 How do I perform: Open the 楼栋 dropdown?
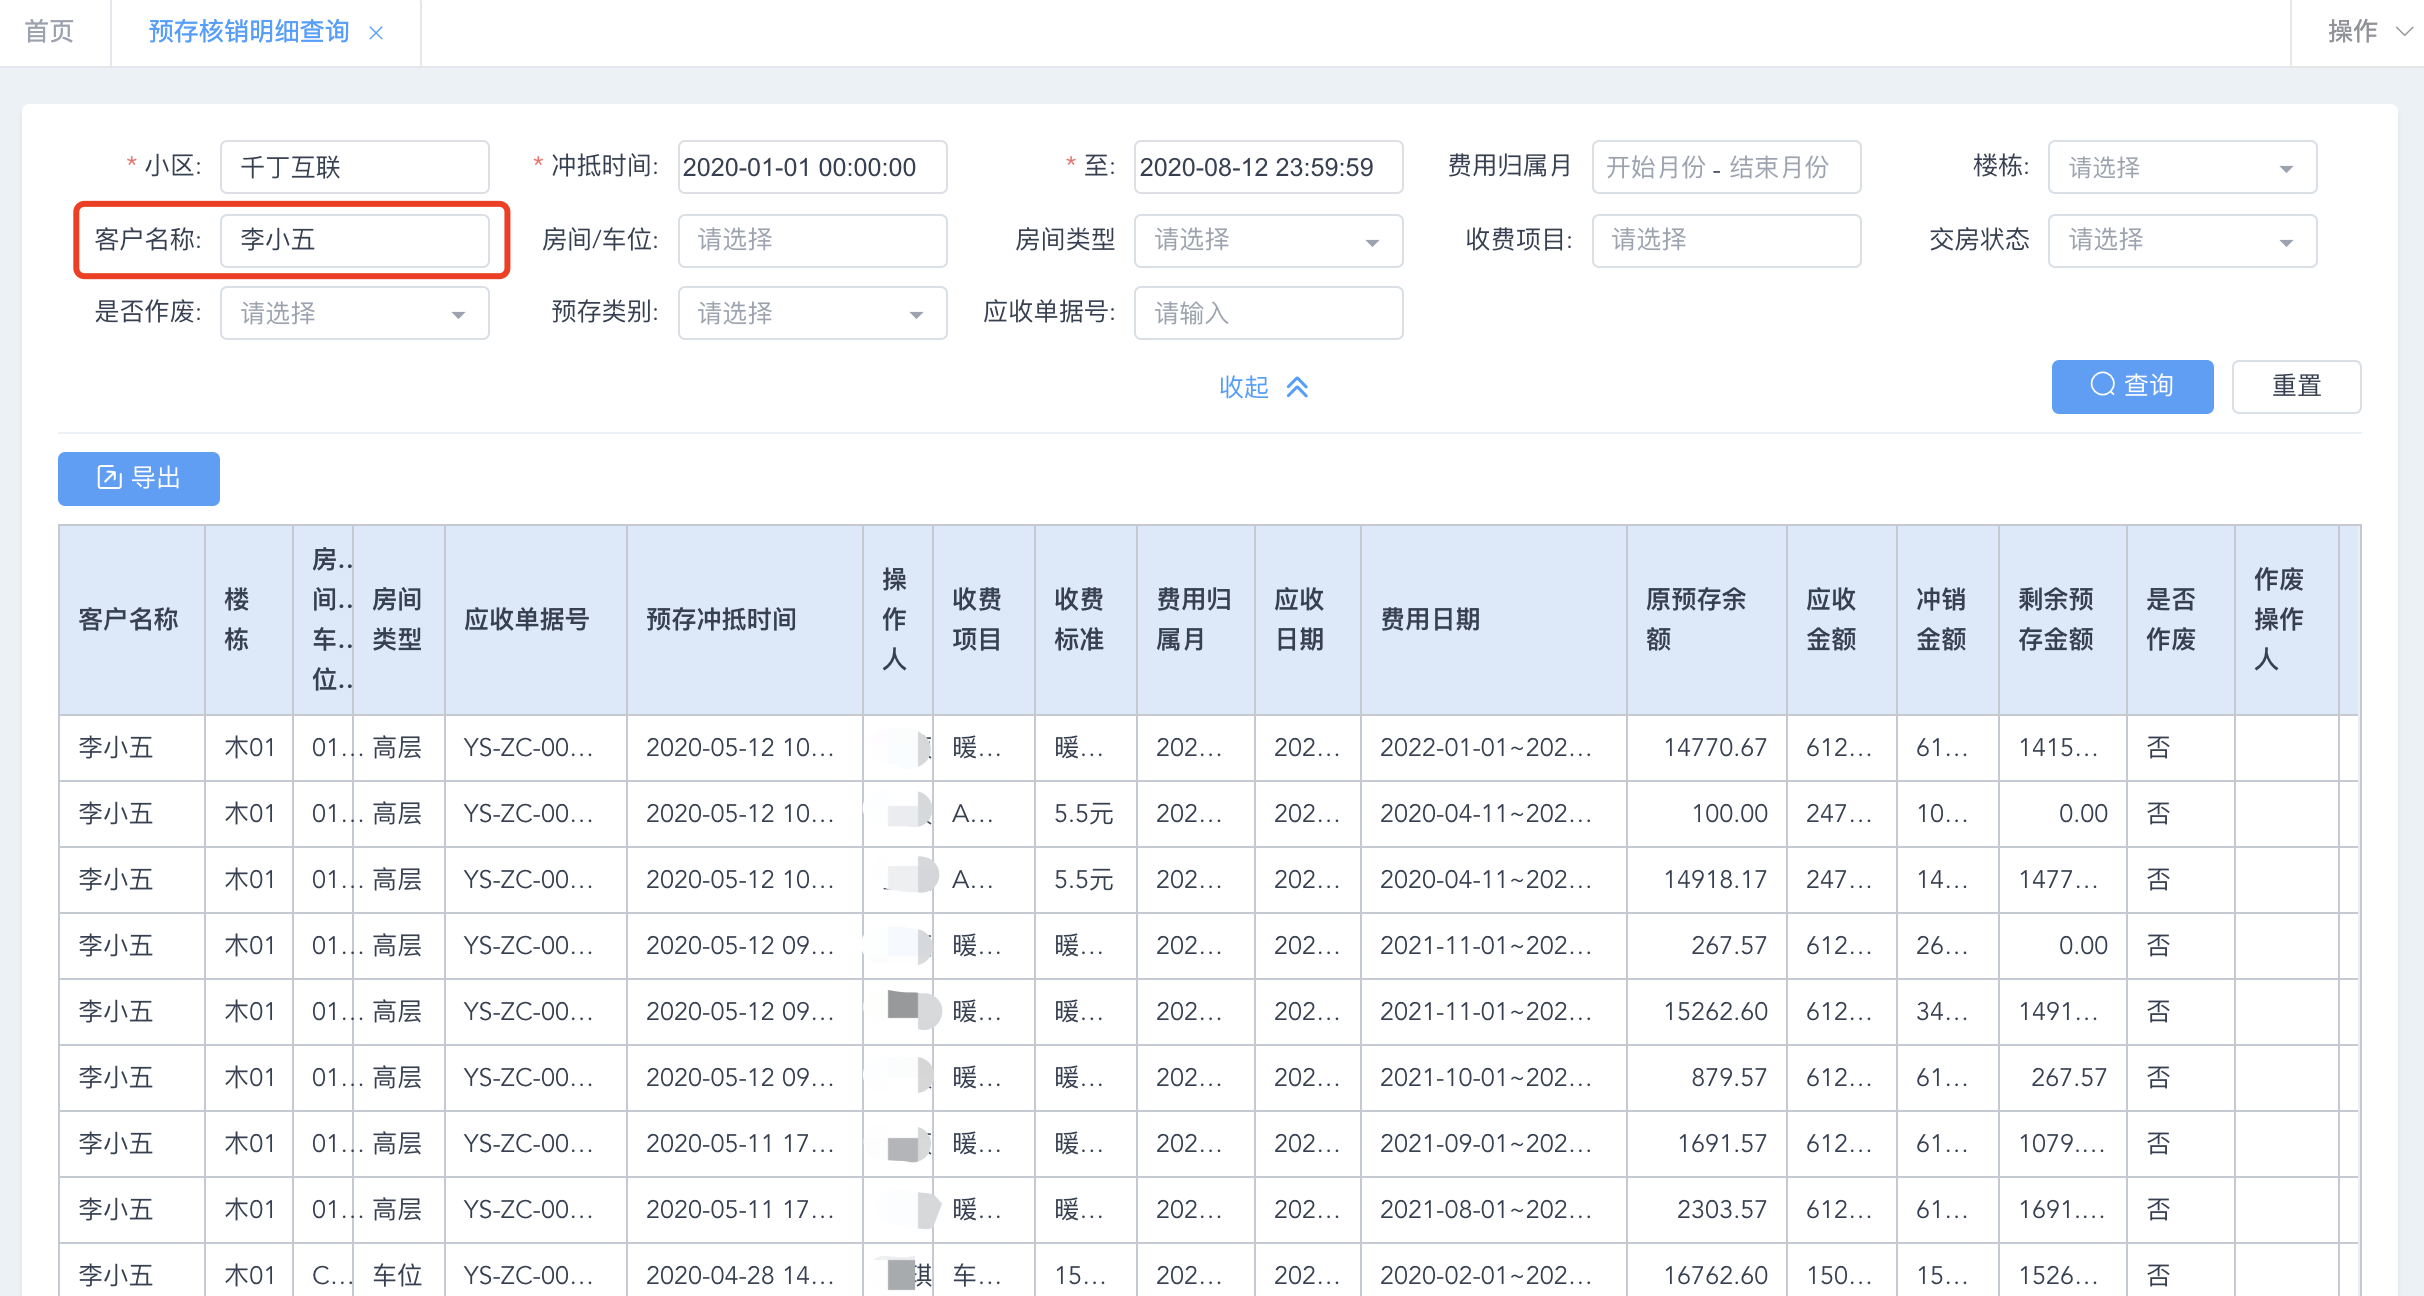[2182, 167]
